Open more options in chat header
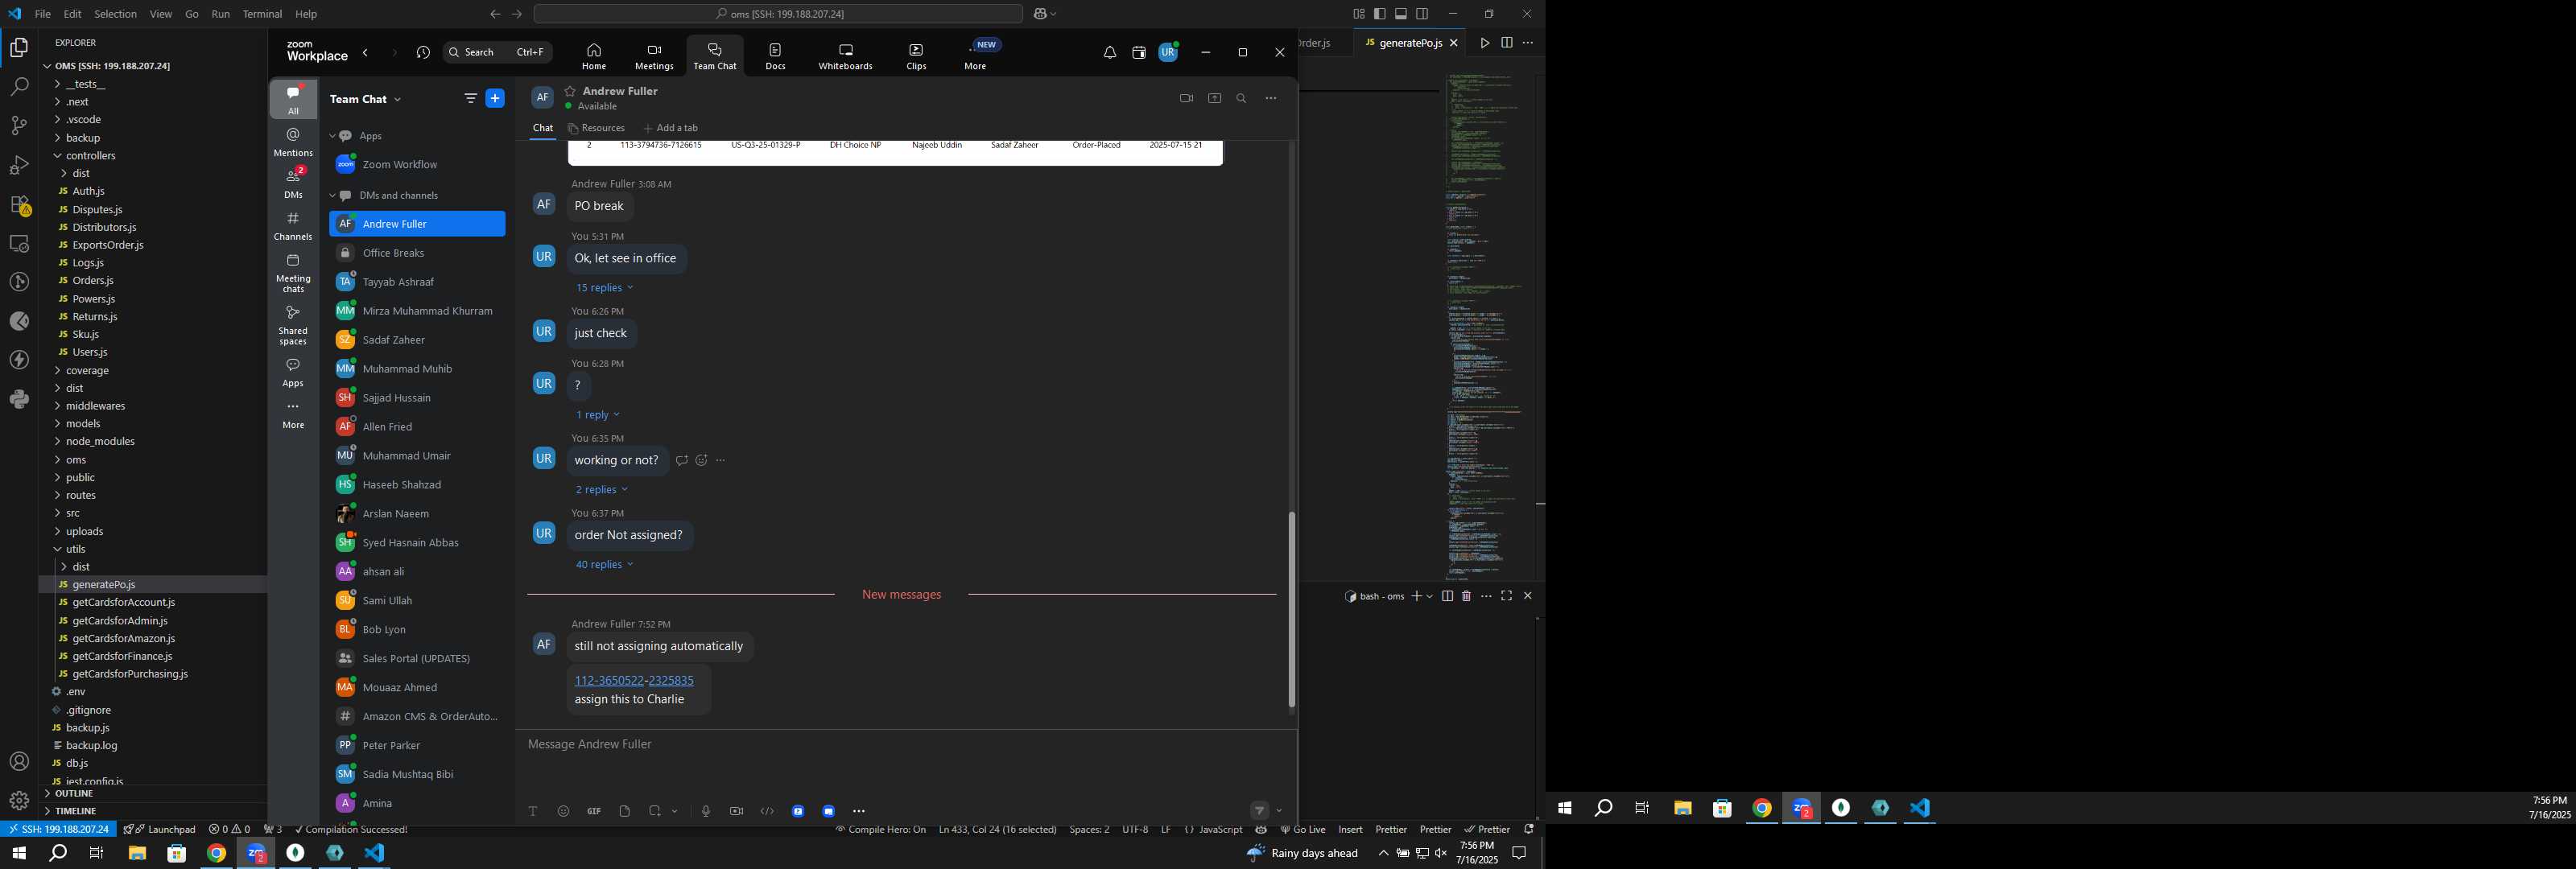This screenshot has width=2576, height=869. [x=1271, y=98]
